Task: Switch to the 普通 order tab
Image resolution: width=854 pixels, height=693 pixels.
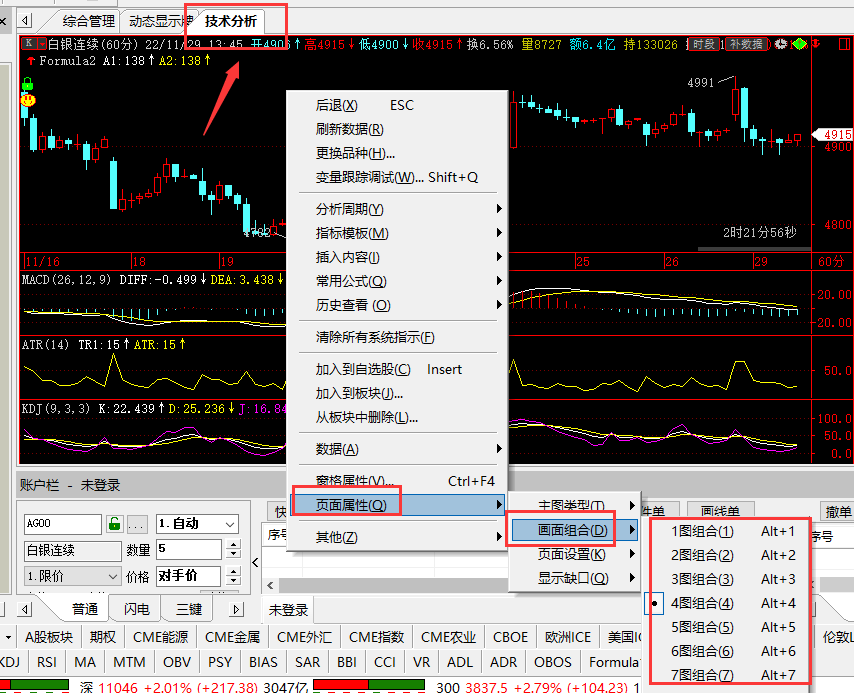Action: pos(85,609)
